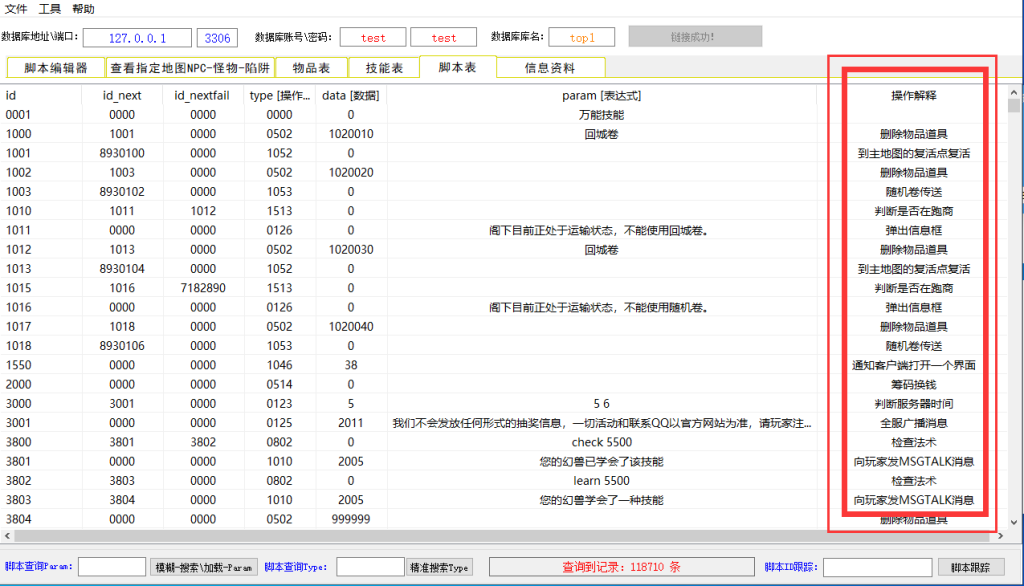
Task: Click the 操作解释 column header
Action: point(914,95)
